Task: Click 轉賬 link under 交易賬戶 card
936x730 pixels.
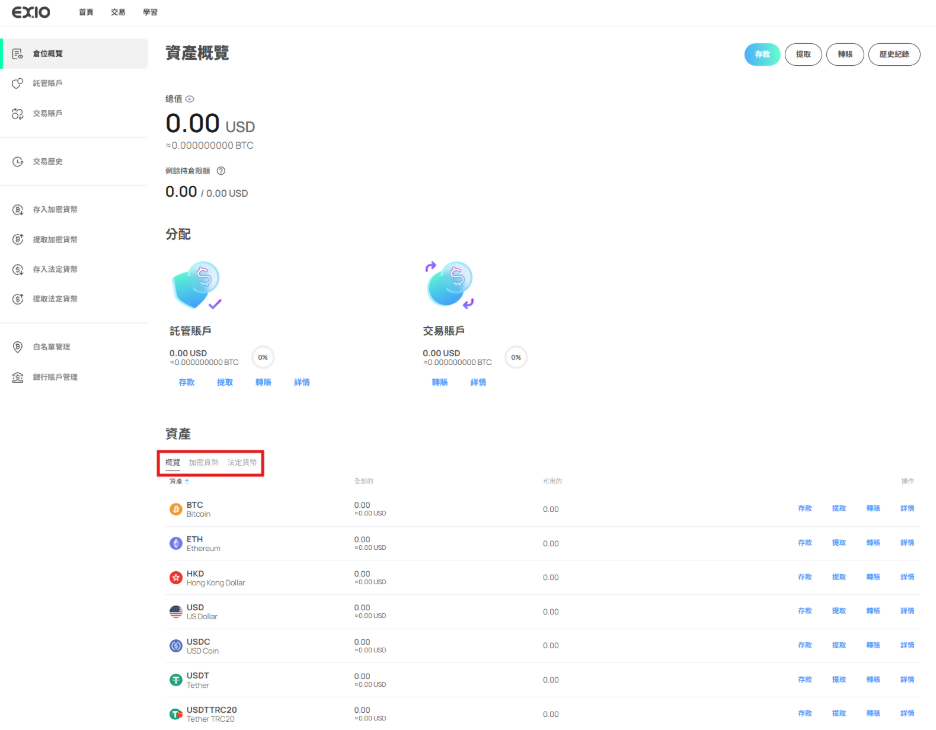Action: 440,382
